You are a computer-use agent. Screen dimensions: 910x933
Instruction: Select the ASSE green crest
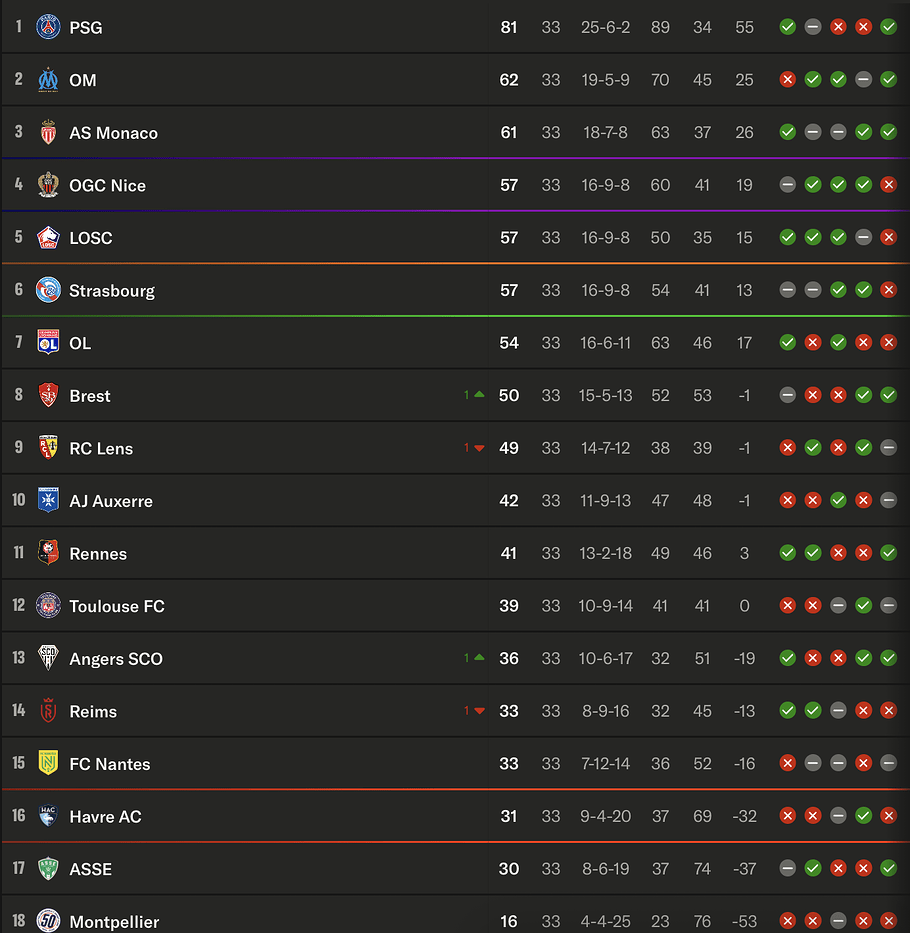point(48,868)
